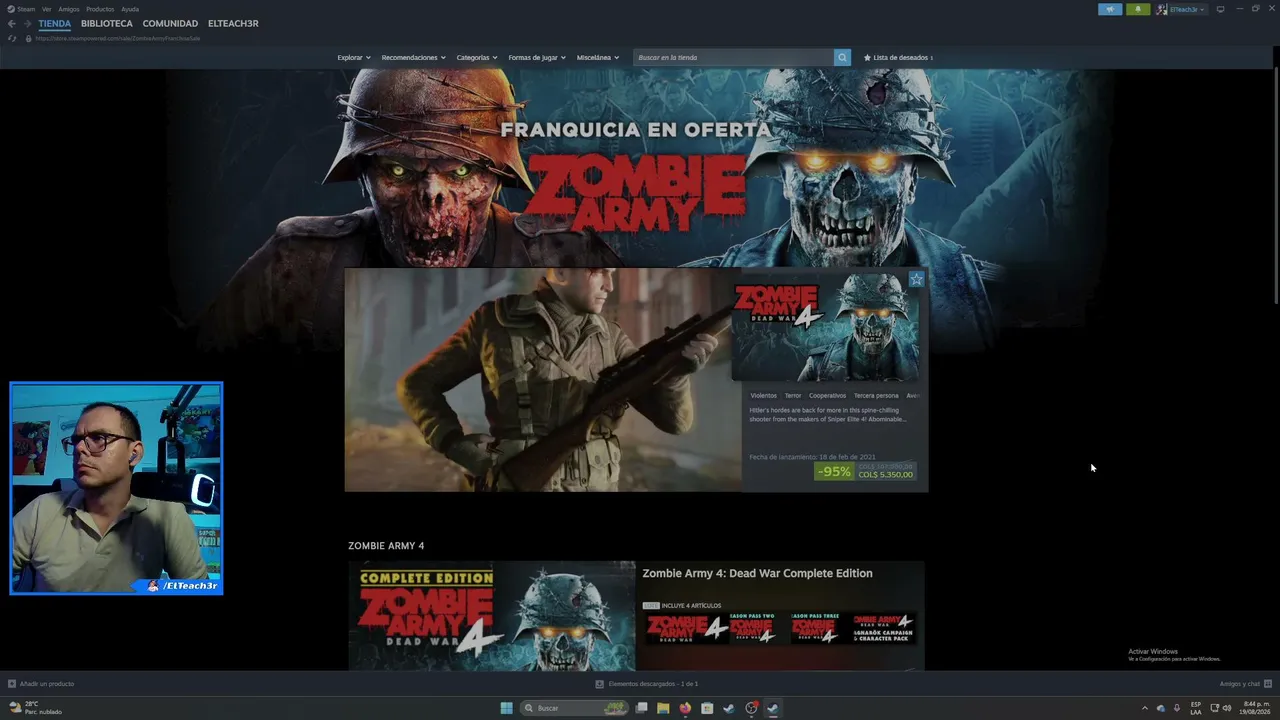Open the Windows Start menu
This screenshot has width=1280, height=720.
507,708
